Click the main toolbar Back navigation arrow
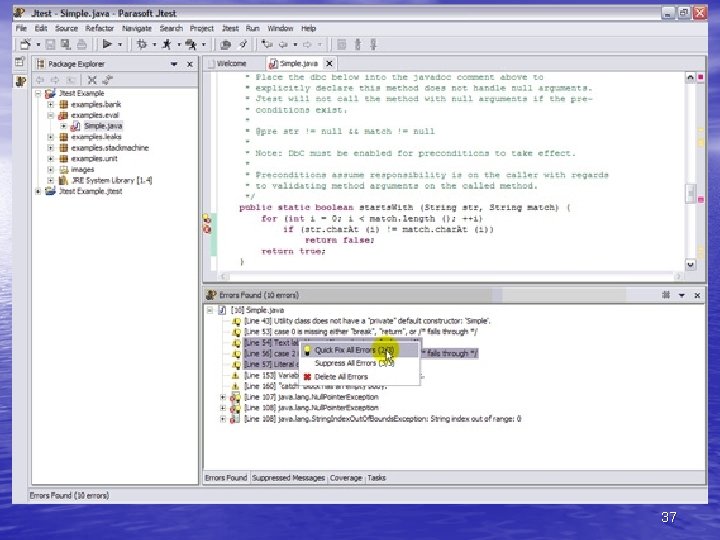 click(x=284, y=45)
